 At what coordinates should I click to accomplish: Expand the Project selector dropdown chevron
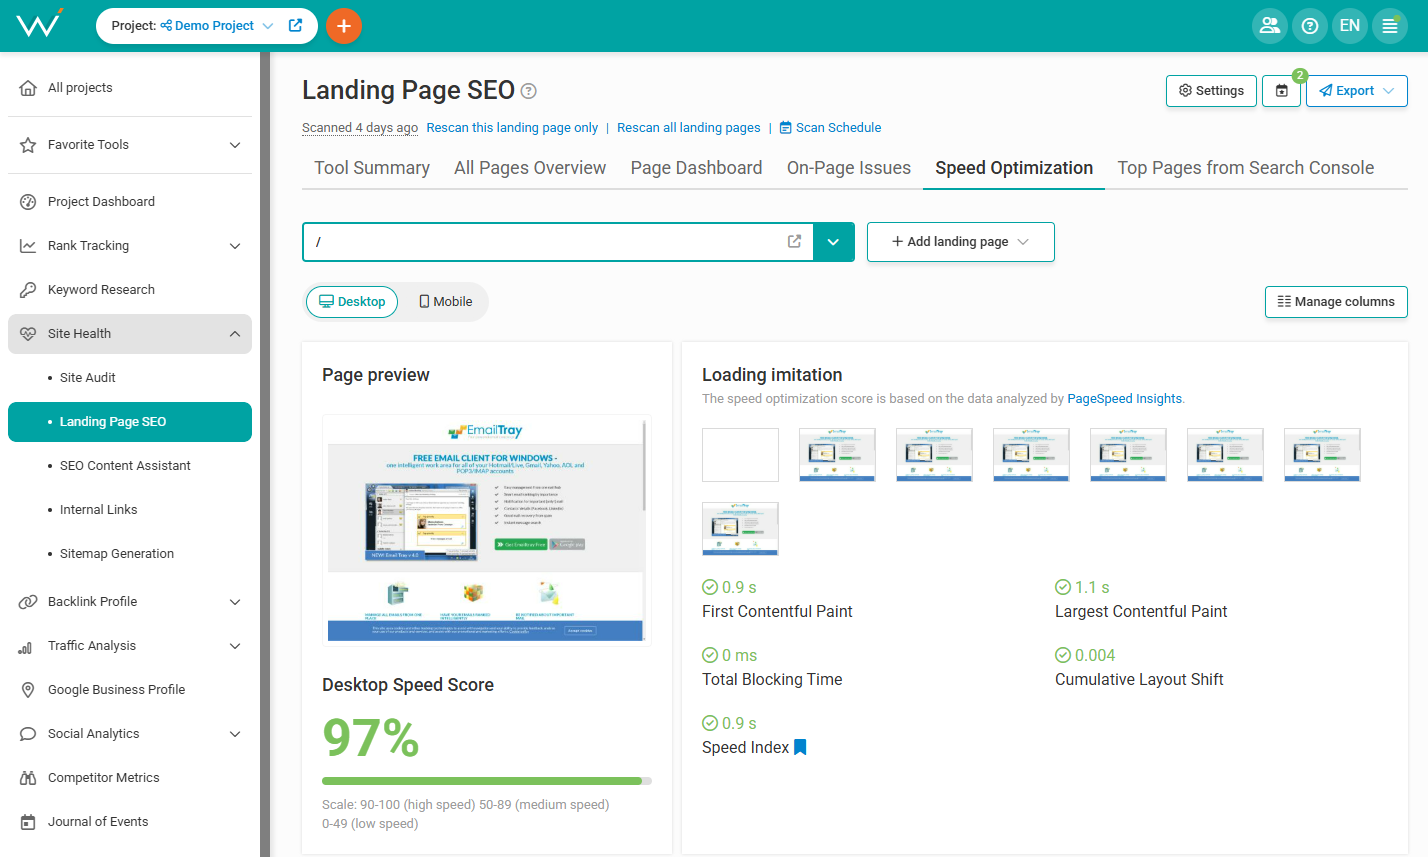(x=268, y=26)
